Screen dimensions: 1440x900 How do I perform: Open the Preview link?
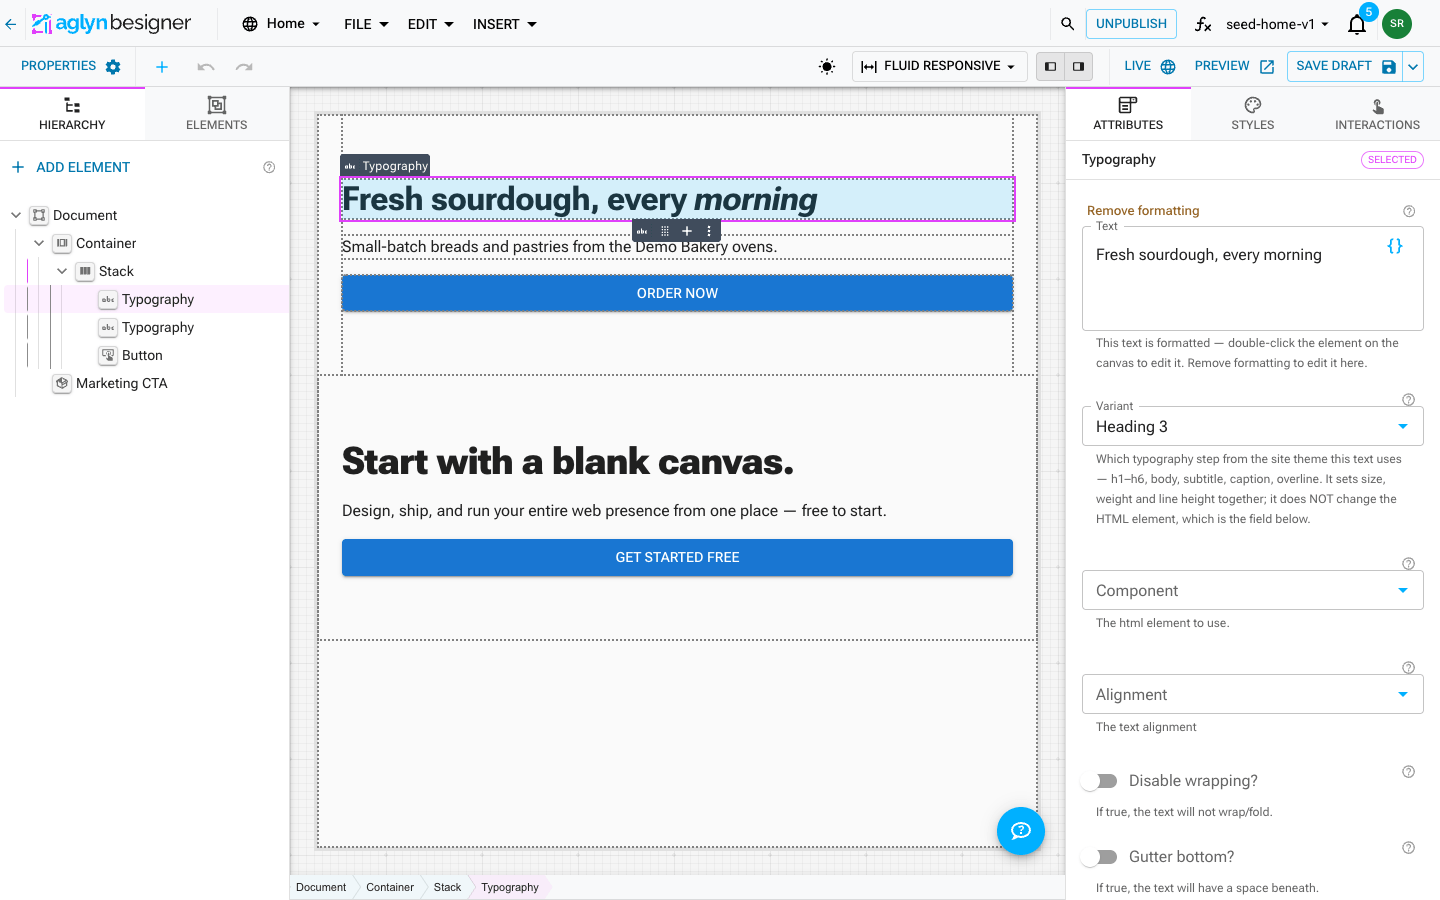(1234, 66)
